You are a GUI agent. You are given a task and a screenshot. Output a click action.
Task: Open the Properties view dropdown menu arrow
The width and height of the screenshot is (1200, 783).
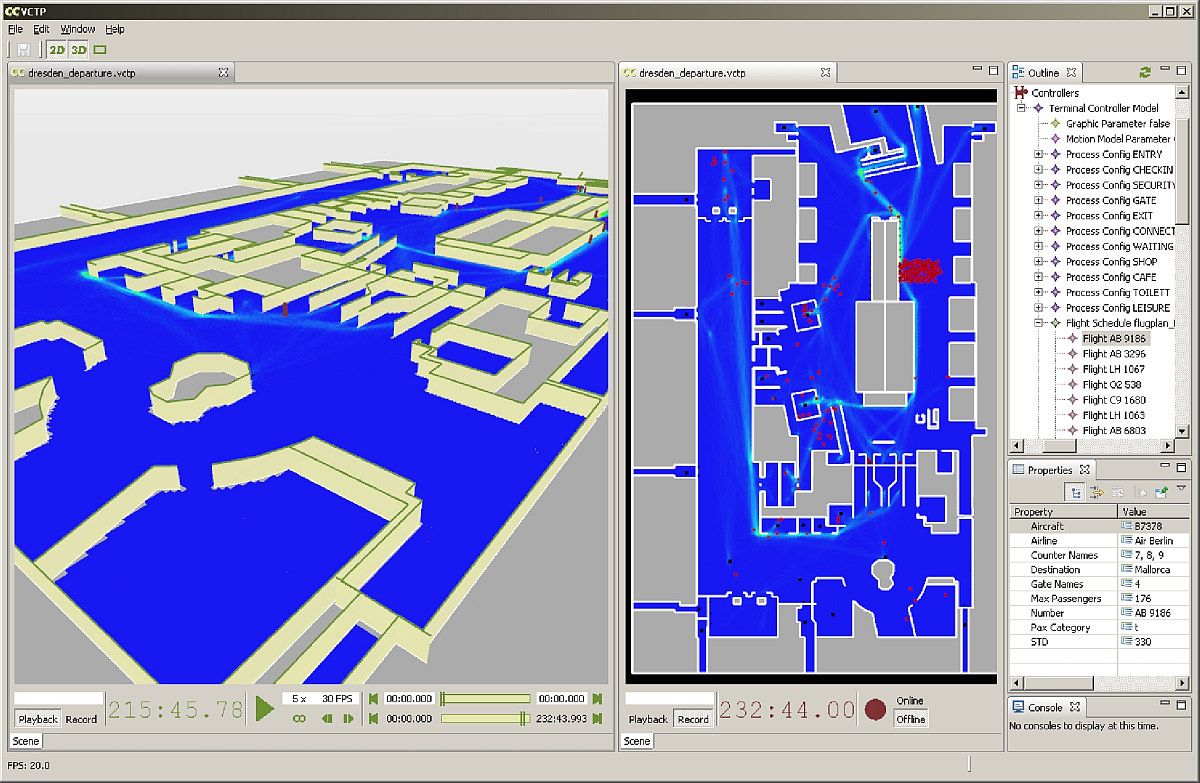[x=1181, y=490]
